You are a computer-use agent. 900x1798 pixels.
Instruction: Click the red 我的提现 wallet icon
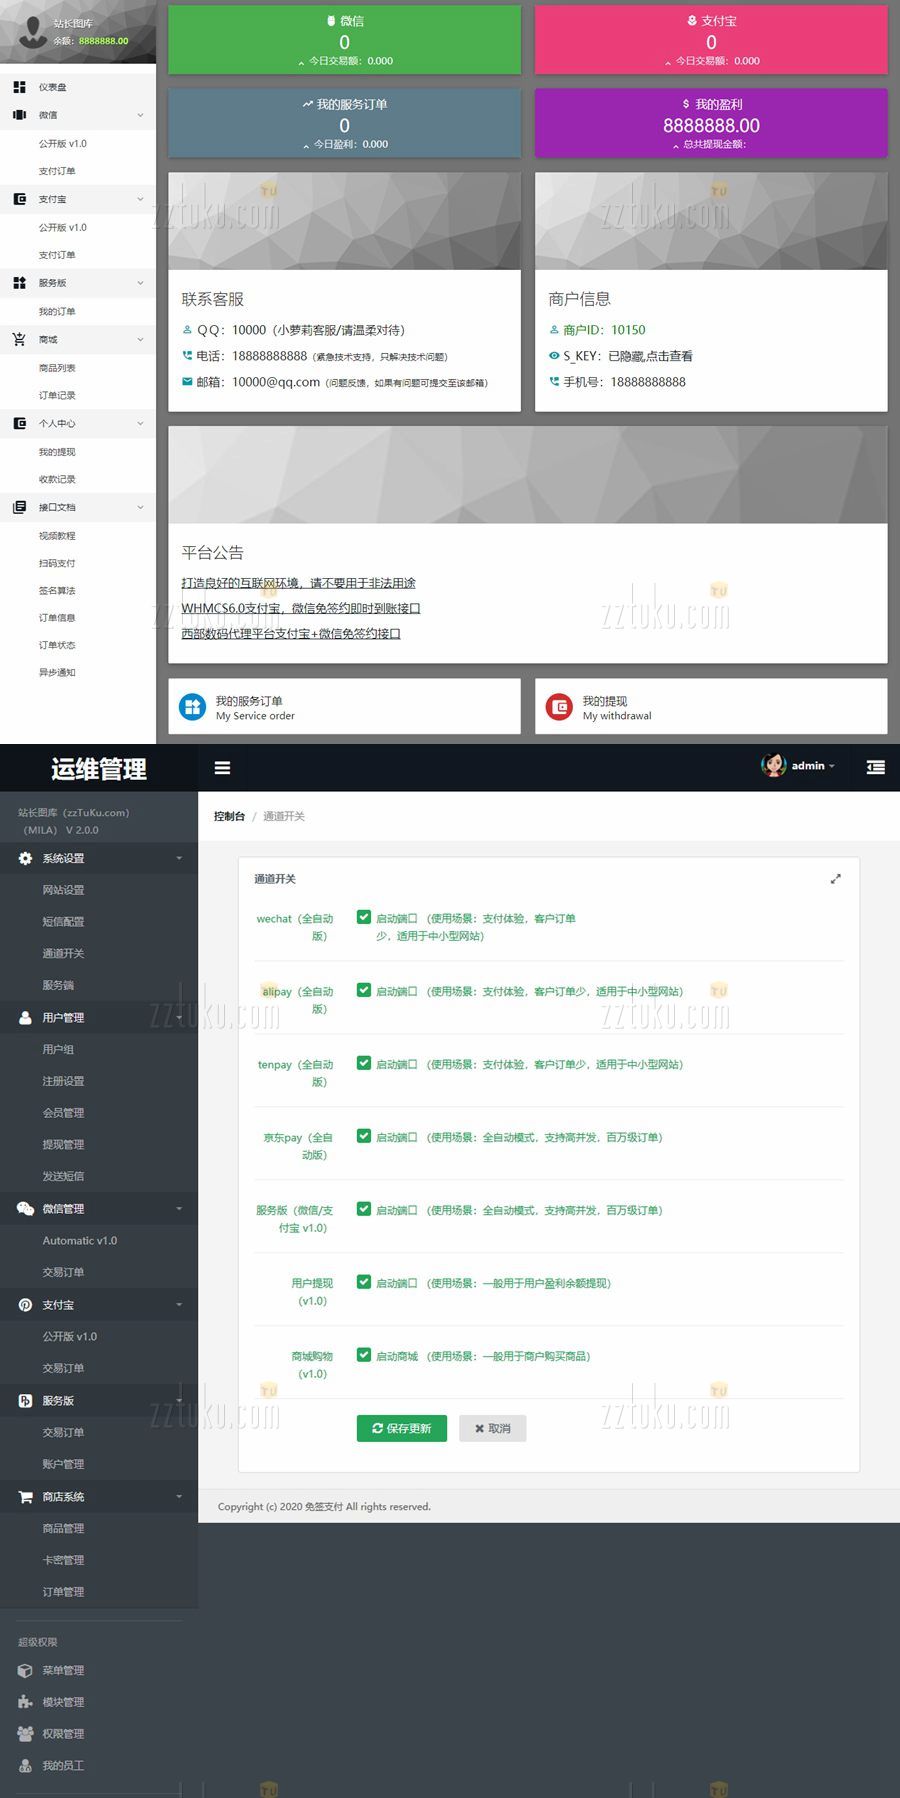[x=559, y=707]
